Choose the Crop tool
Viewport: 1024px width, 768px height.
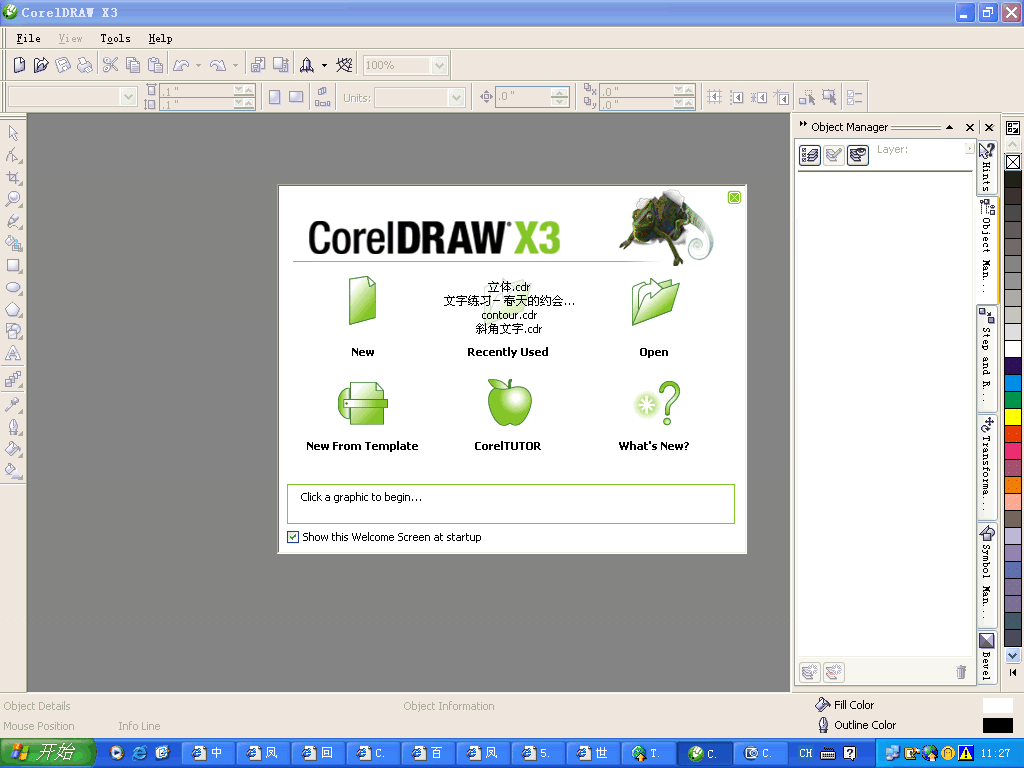click(13, 178)
